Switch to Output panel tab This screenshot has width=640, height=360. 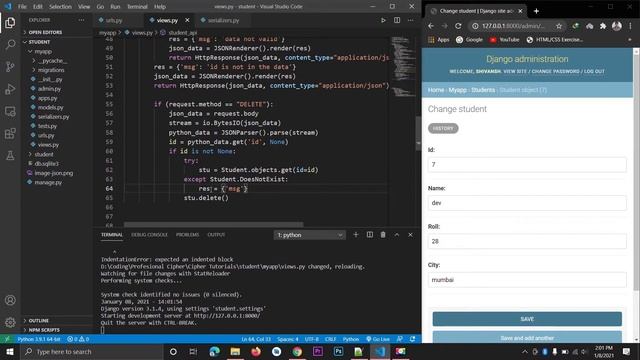click(216, 235)
